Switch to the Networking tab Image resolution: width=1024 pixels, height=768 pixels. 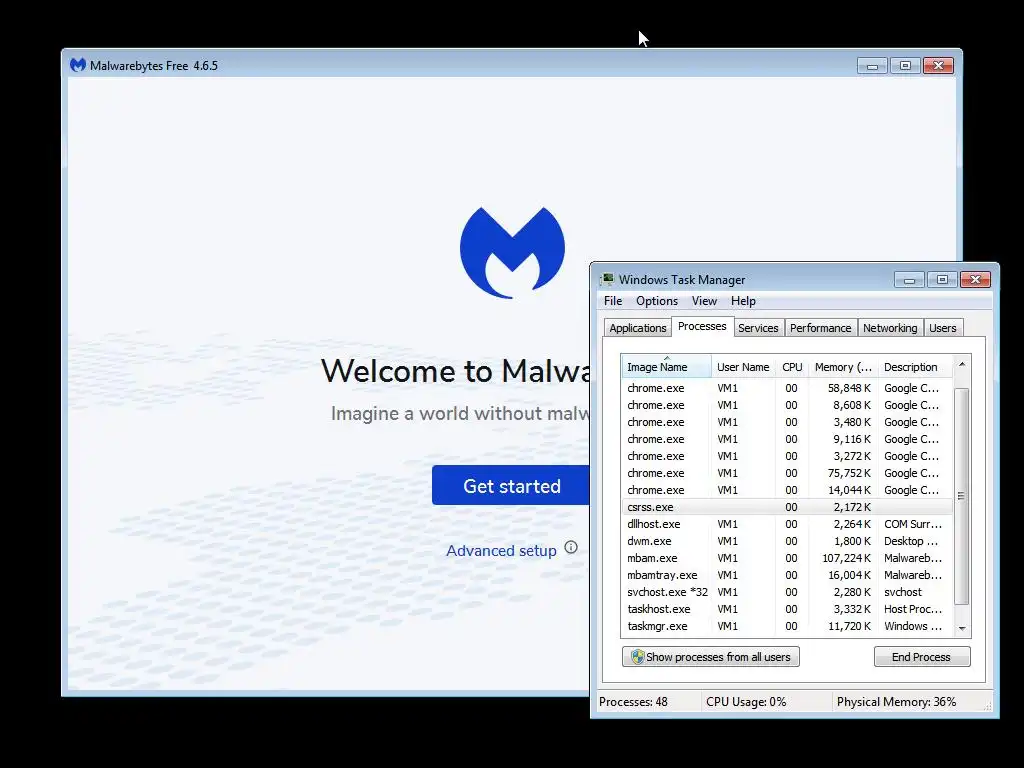click(x=889, y=328)
